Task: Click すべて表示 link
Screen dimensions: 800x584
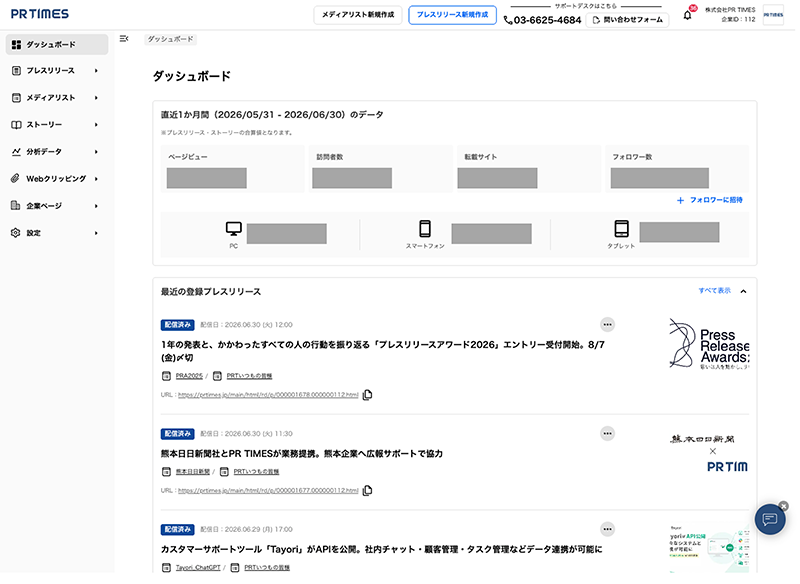Action: 714,290
